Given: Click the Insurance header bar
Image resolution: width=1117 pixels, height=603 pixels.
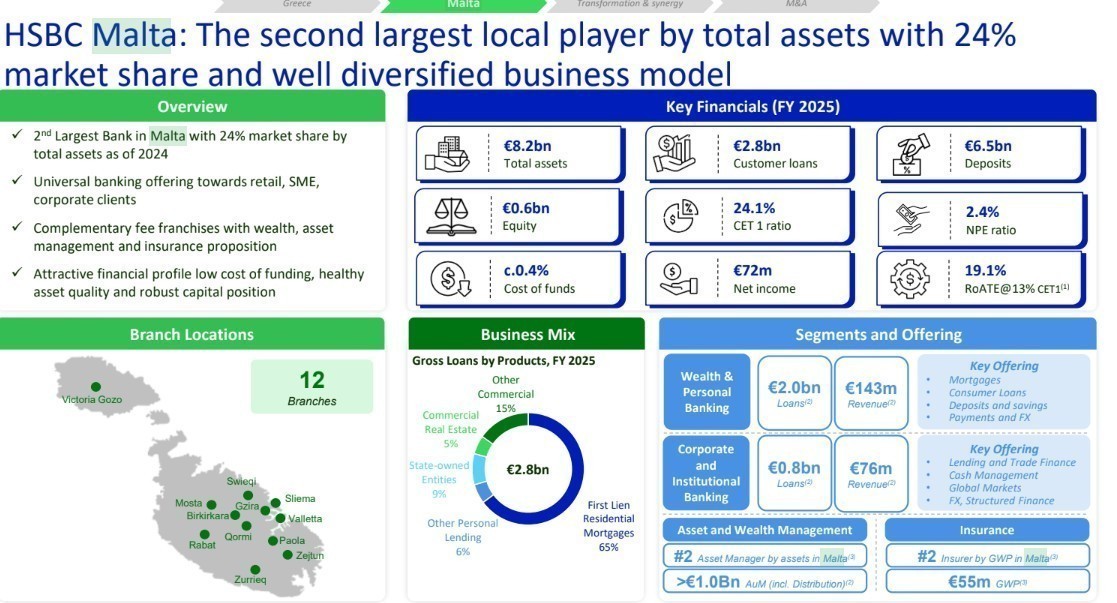Looking at the screenshot, I should click(986, 530).
